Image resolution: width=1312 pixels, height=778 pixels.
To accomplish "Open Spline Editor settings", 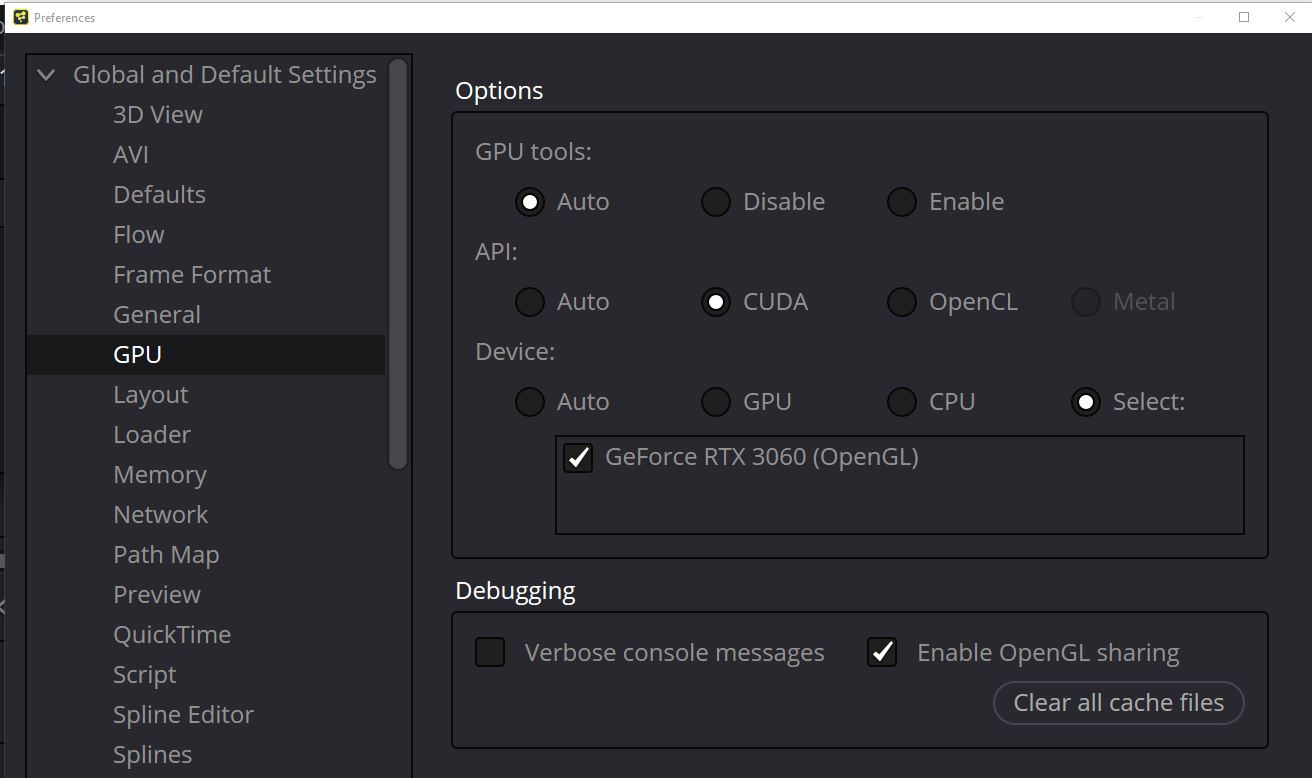I will click(184, 715).
